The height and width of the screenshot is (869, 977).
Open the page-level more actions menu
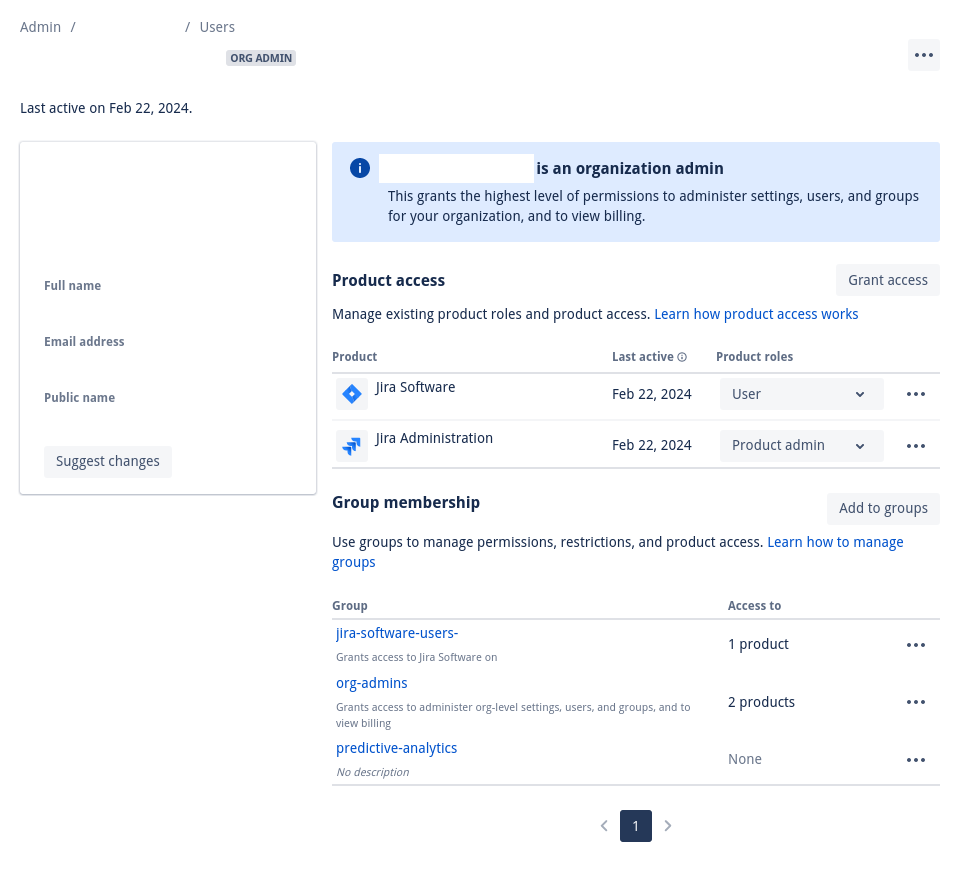(x=923, y=55)
